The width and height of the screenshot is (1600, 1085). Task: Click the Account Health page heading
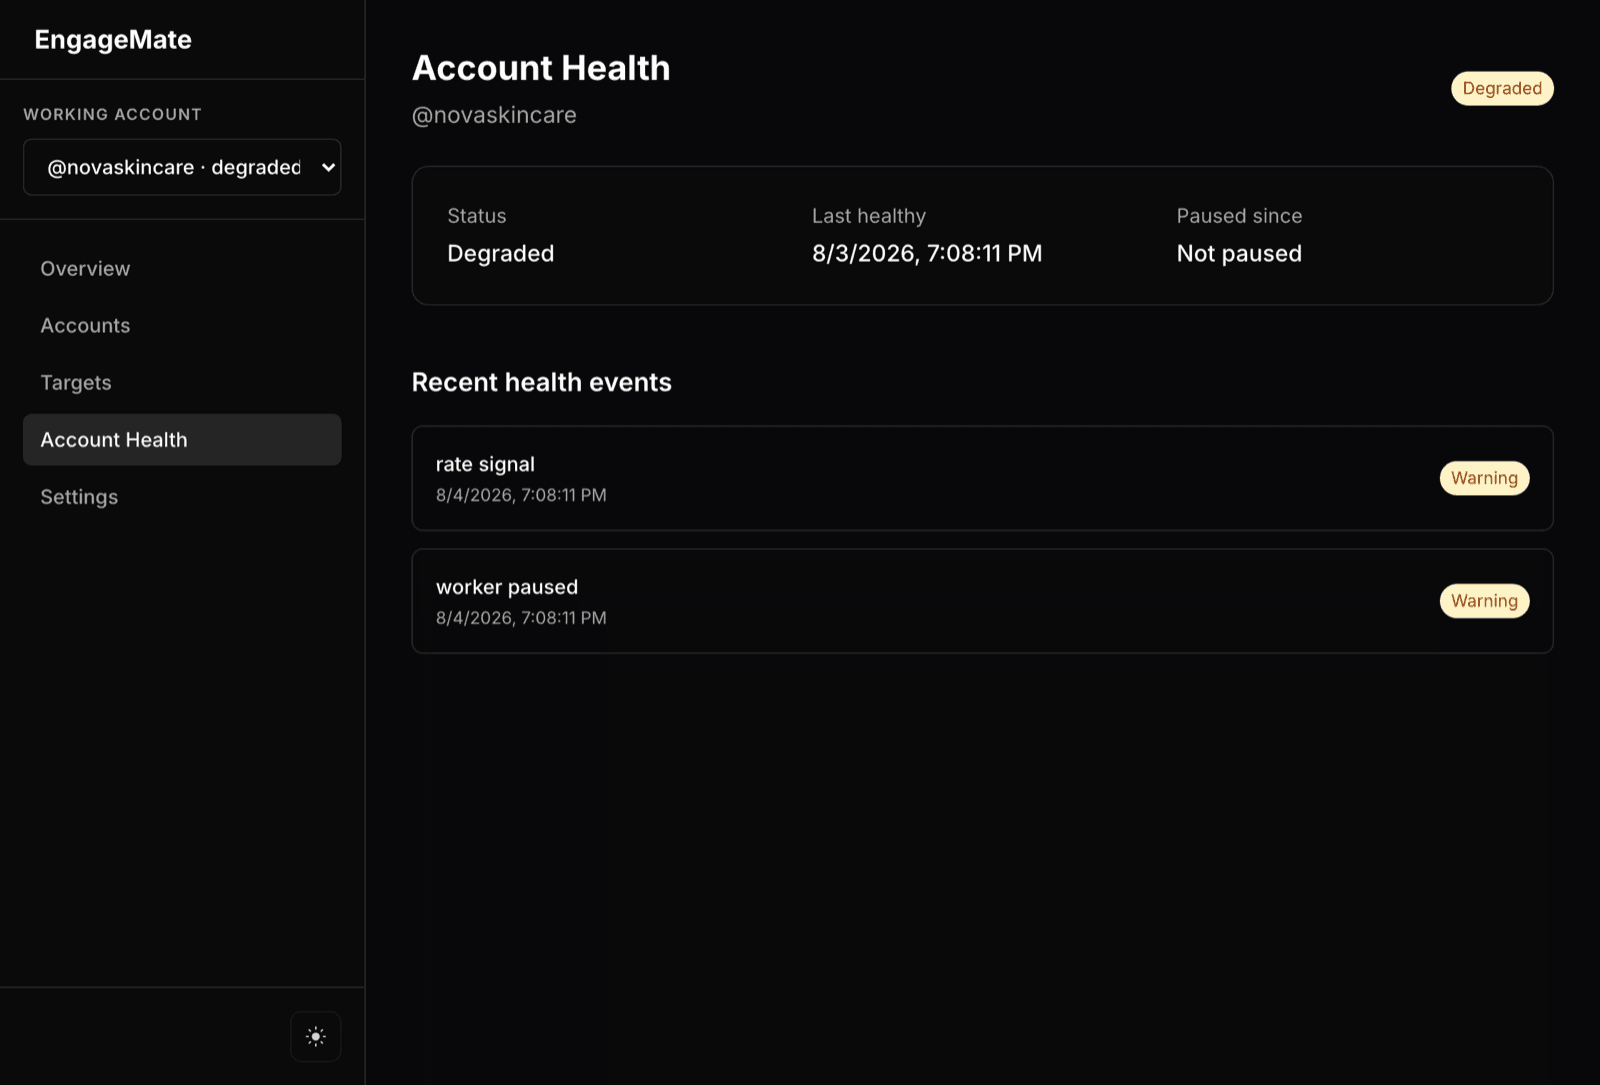541,68
